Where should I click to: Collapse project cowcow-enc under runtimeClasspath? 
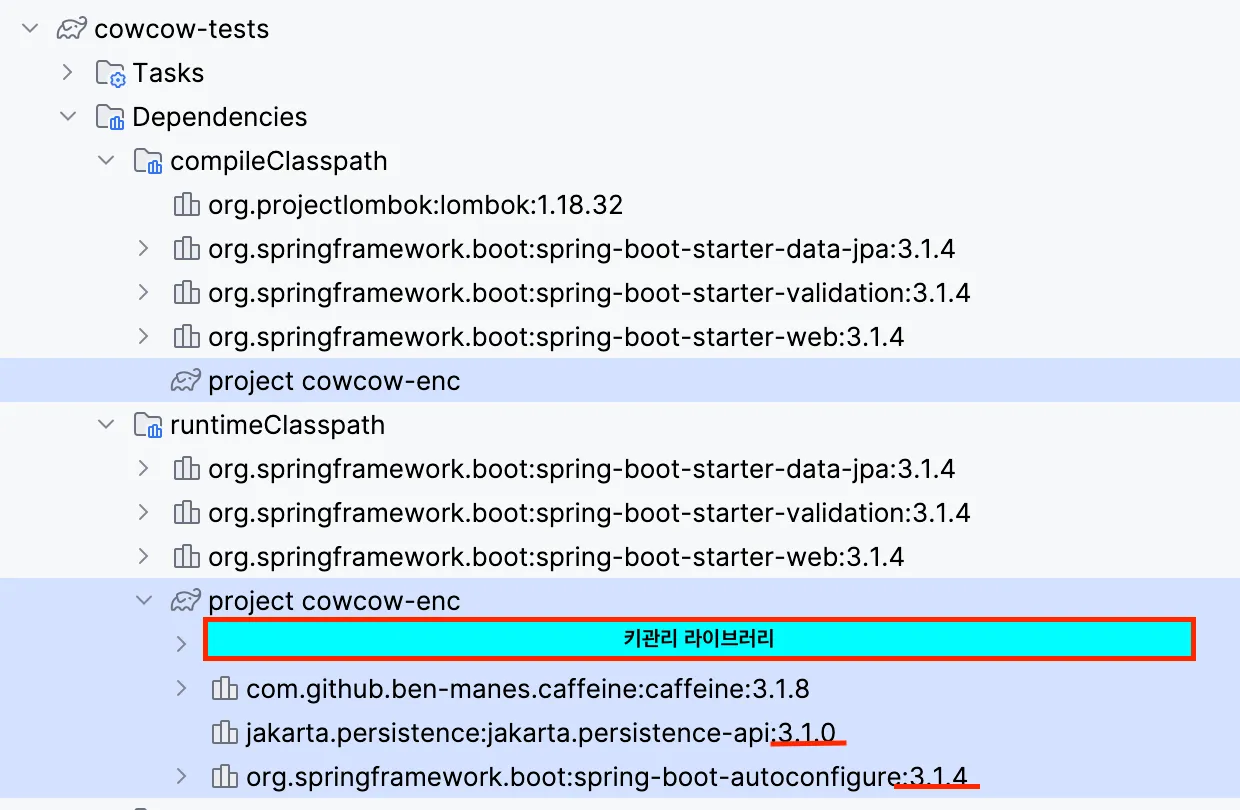(x=144, y=601)
